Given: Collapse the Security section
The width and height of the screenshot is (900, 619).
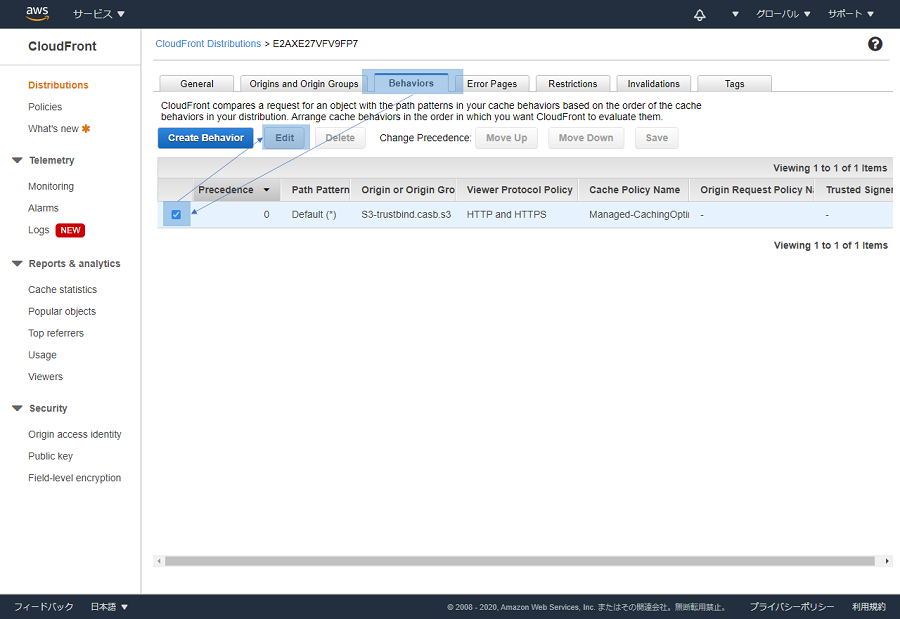Looking at the screenshot, I should click(17, 408).
